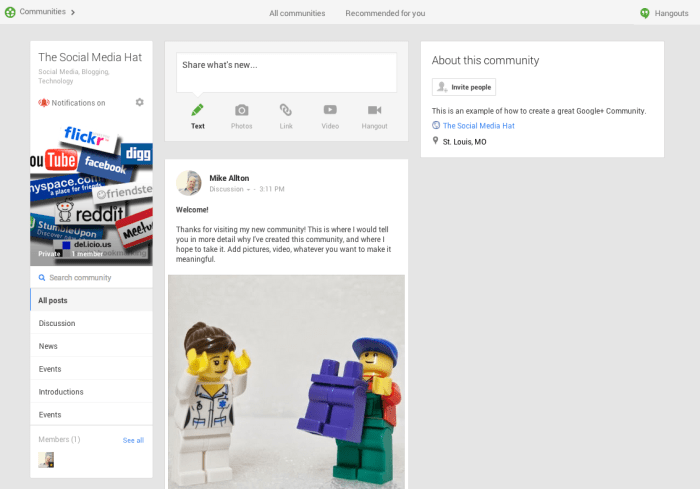Click the Search community field

[91, 278]
